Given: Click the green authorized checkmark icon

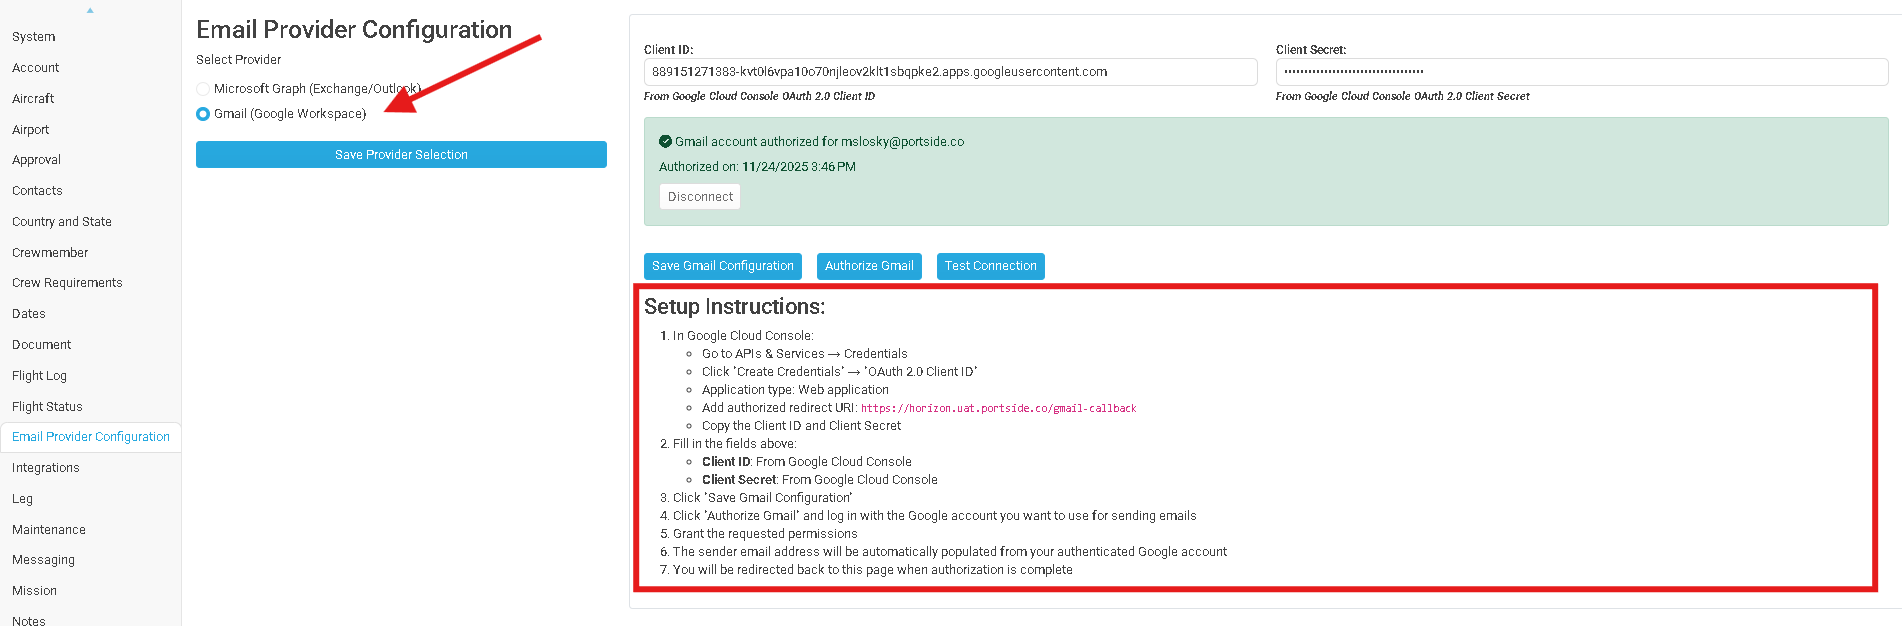Looking at the screenshot, I should (665, 142).
